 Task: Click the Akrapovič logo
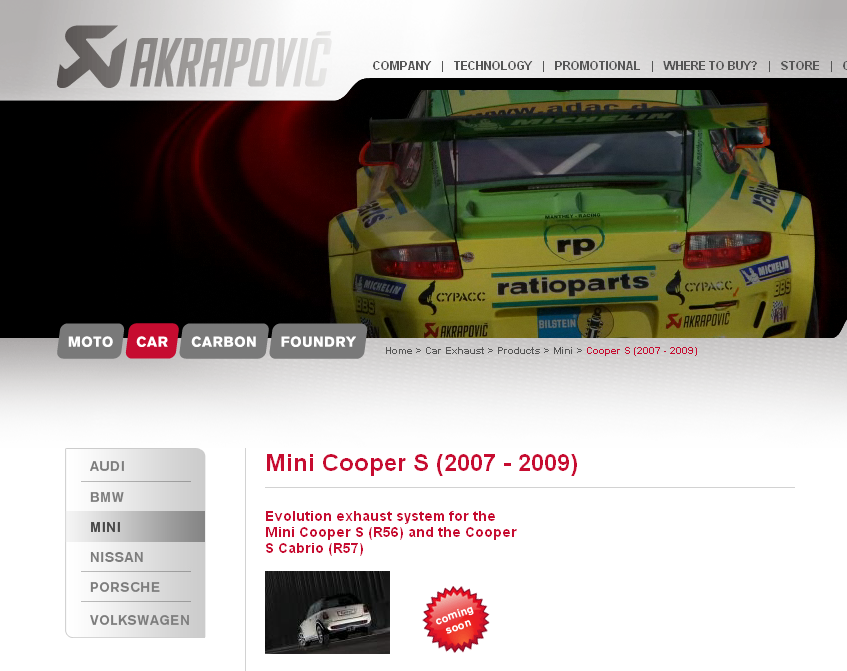click(194, 57)
